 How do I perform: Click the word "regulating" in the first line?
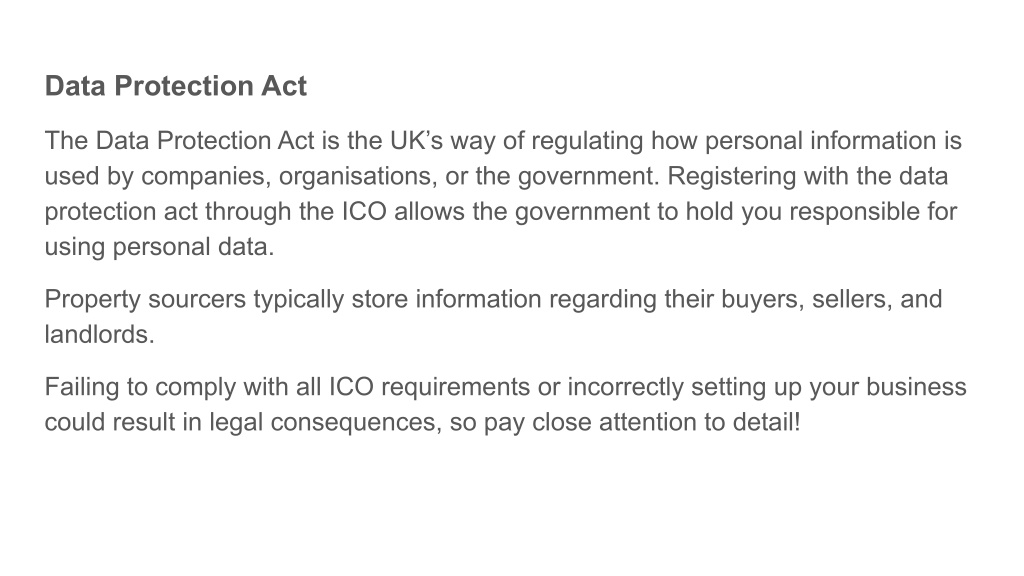pos(587,142)
